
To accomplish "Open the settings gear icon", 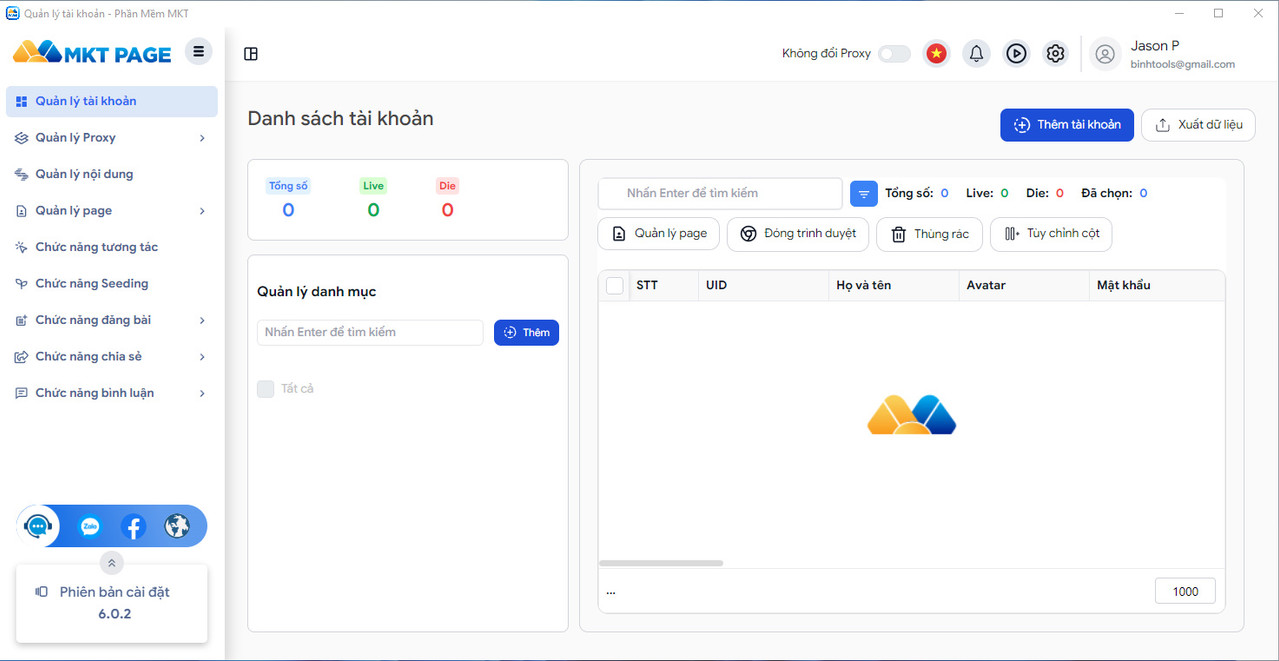I will point(1055,54).
